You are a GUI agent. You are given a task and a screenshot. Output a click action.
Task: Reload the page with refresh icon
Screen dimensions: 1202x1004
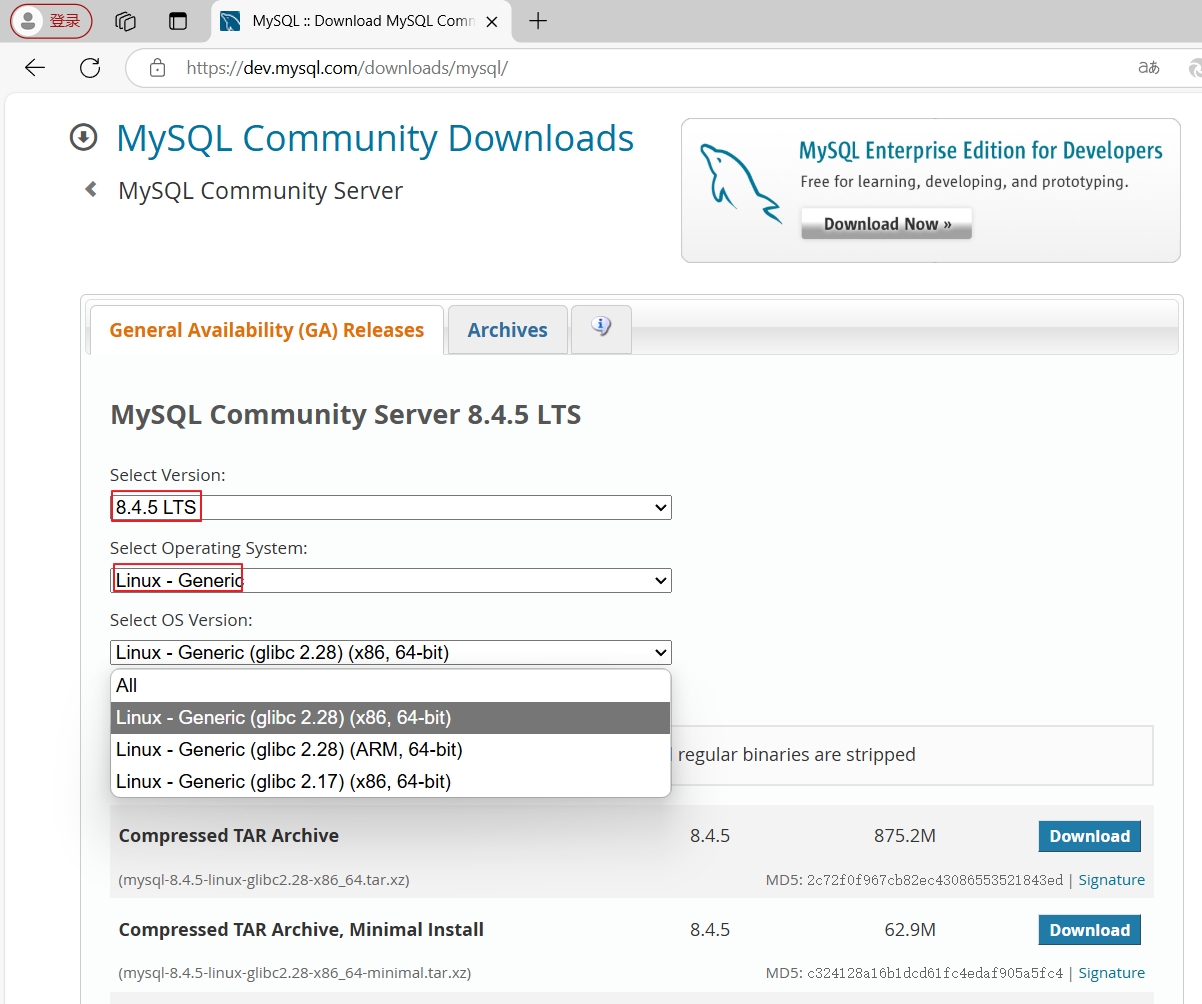(90, 67)
